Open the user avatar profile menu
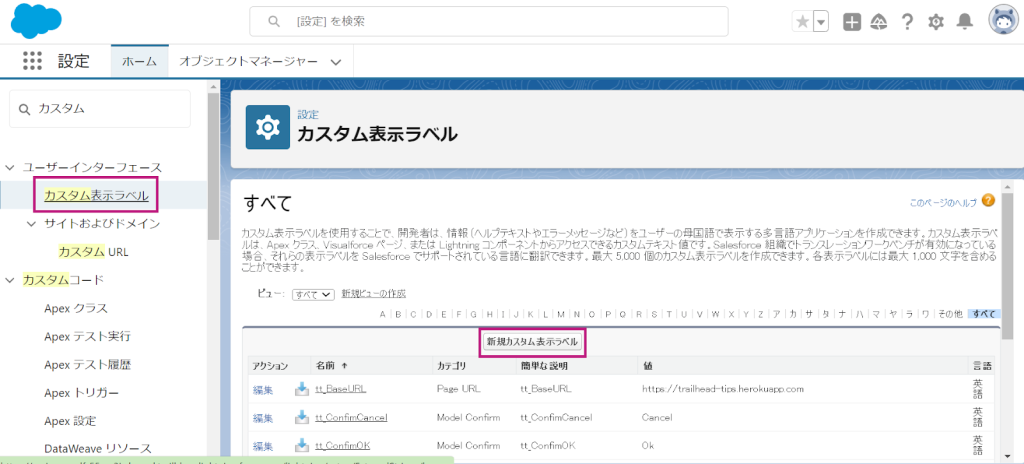The image size is (1024, 464). coord(1005,21)
